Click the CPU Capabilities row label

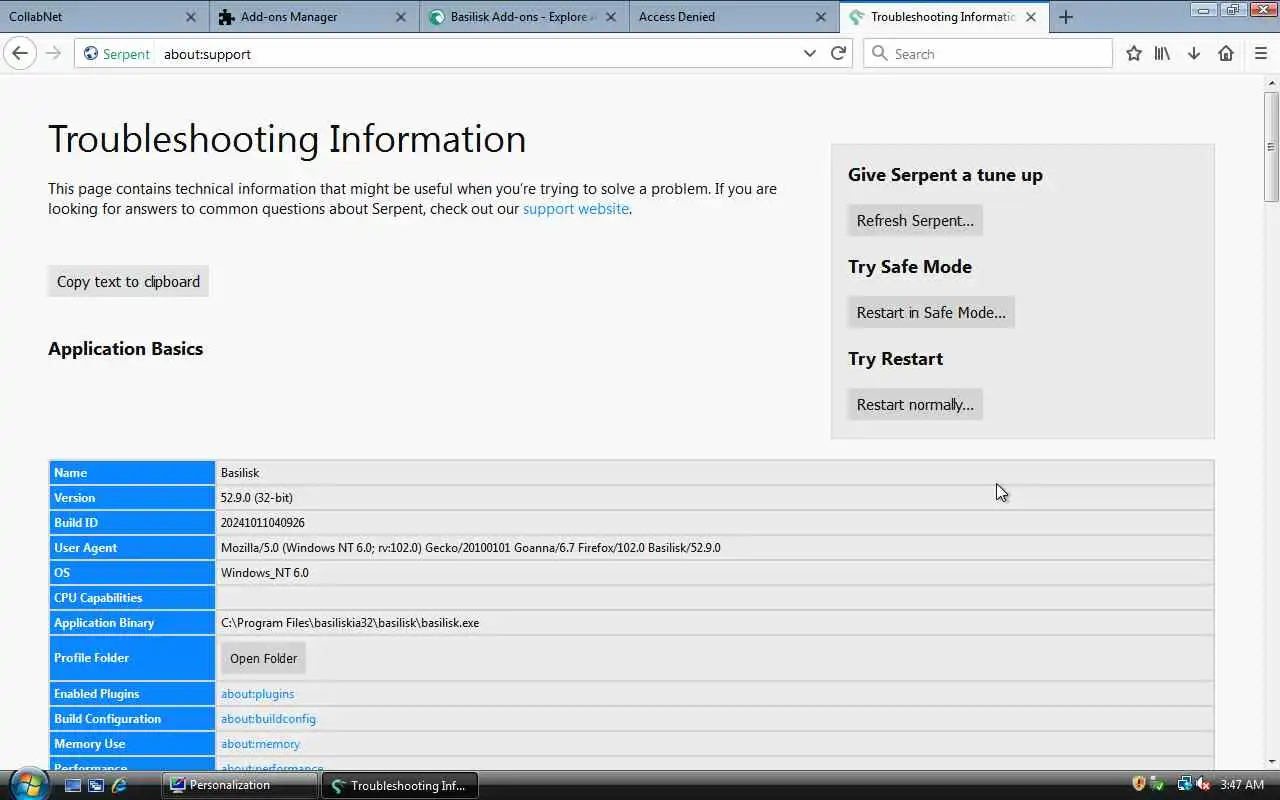[132, 598]
